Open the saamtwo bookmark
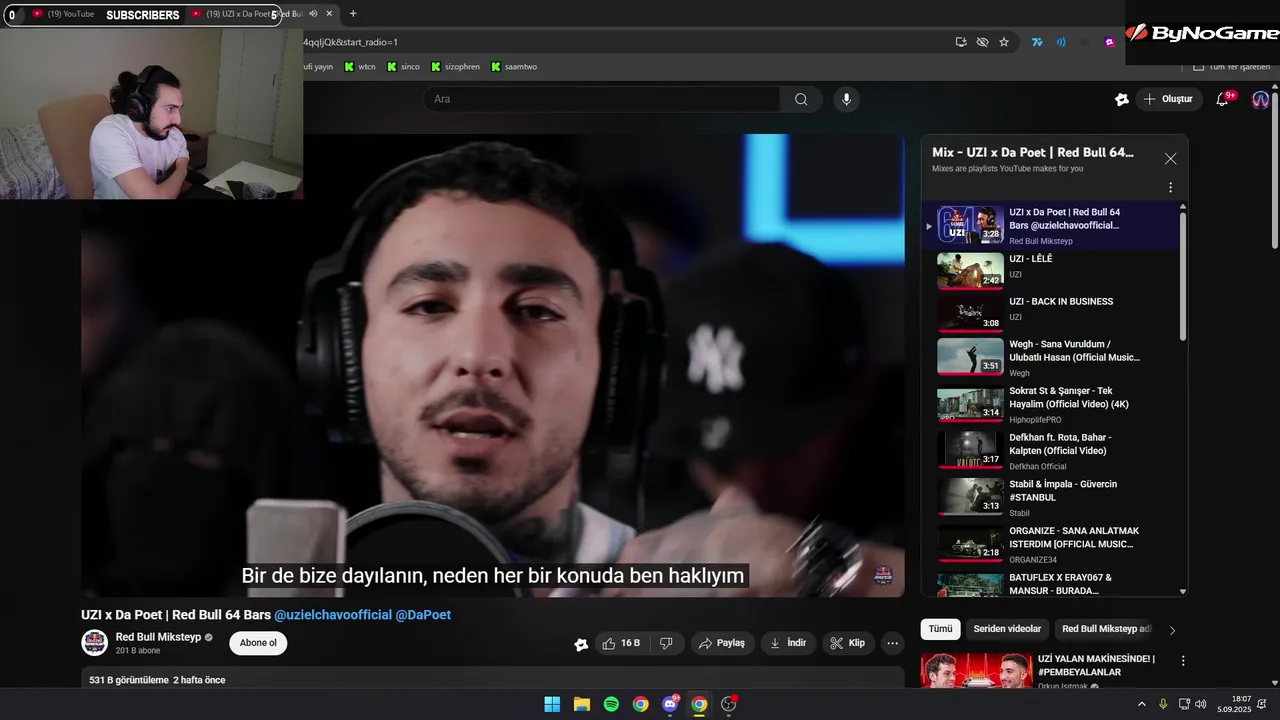This screenshot has width=1280, height=720. coord(514,67)
